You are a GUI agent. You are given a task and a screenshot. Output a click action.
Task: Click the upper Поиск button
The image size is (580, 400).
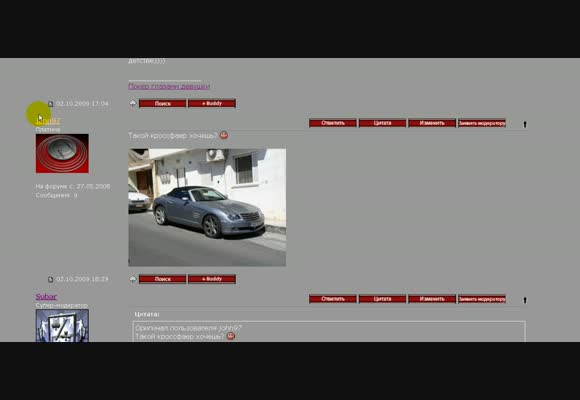pyautogui.click(x=162, y=104)
